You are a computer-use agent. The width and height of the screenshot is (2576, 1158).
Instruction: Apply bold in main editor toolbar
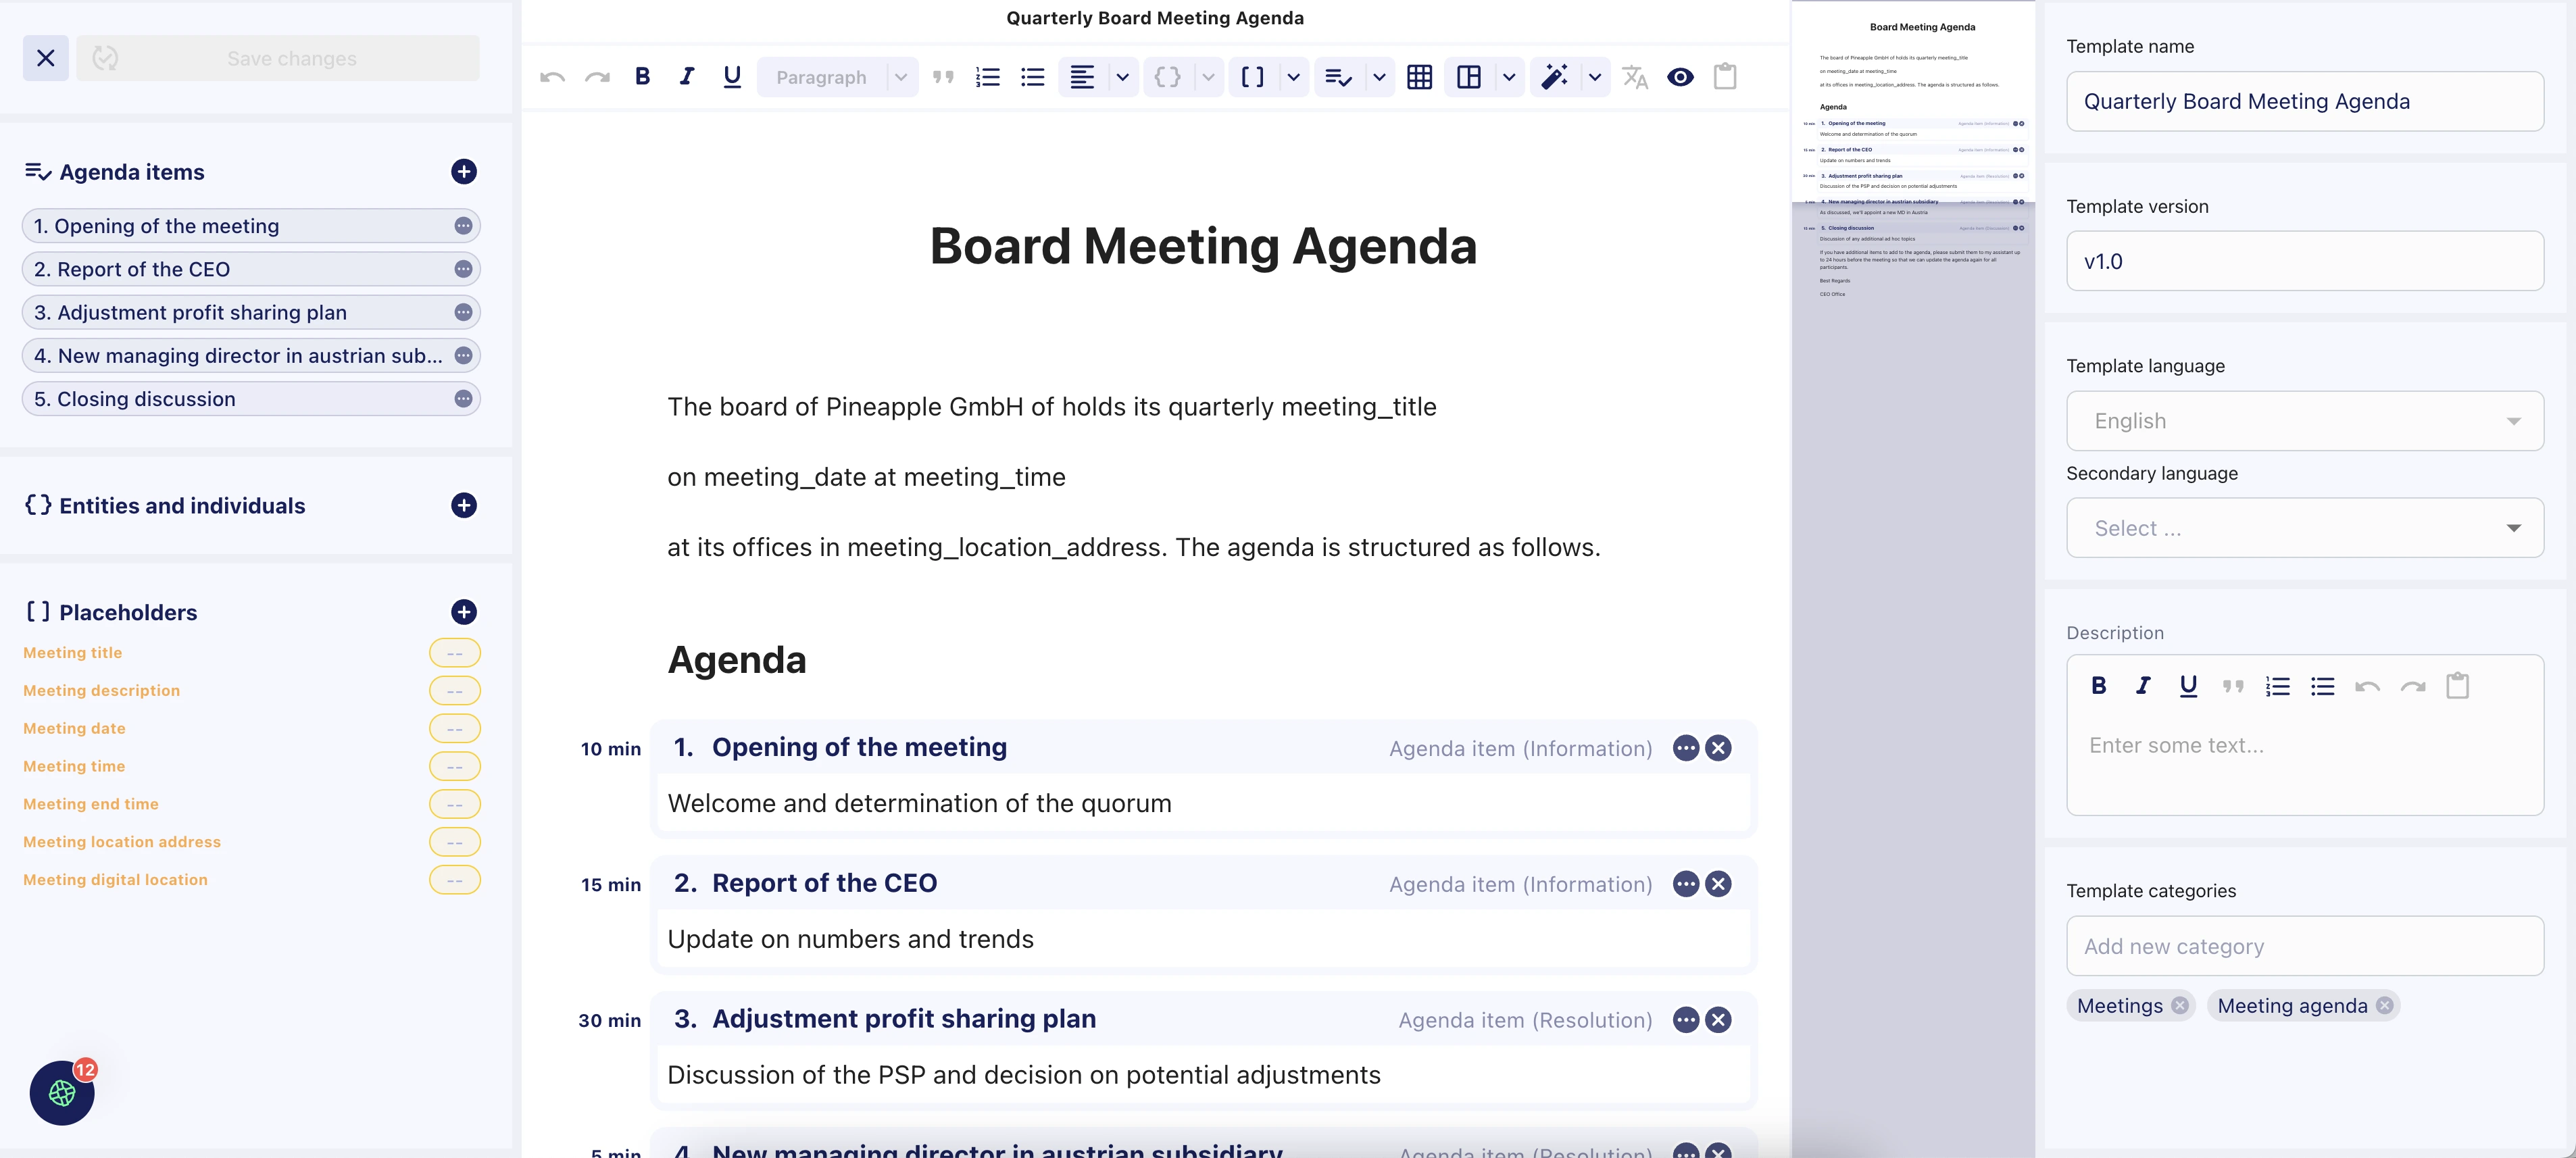pos(643,77)
